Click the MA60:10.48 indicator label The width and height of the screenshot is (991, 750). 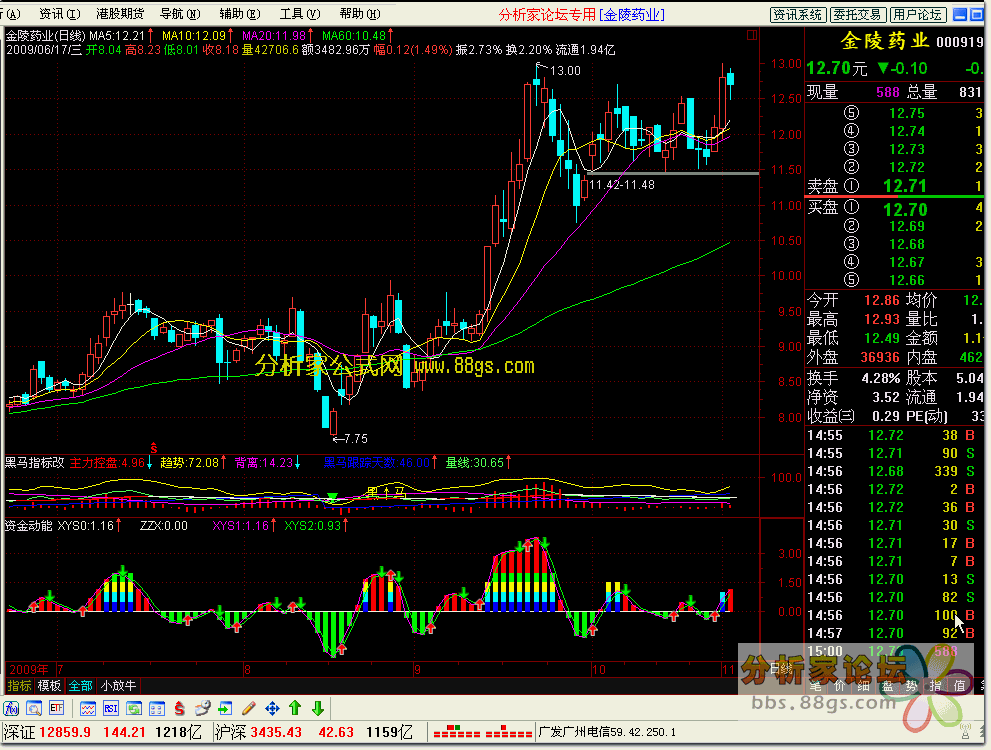(x=354, y=36)
